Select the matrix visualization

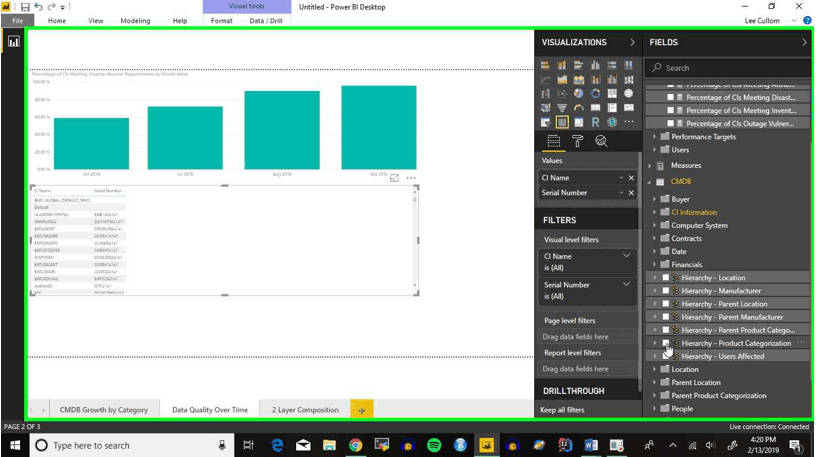tap(578, 122)
